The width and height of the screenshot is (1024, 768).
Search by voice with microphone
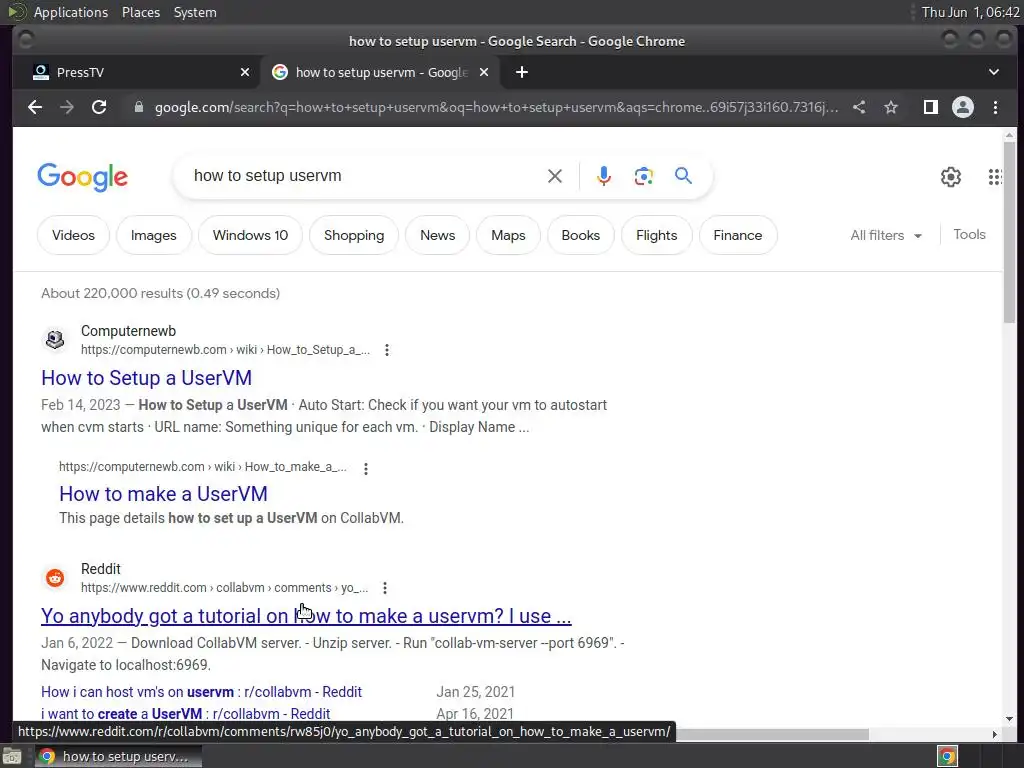click(x=604, y=176)
